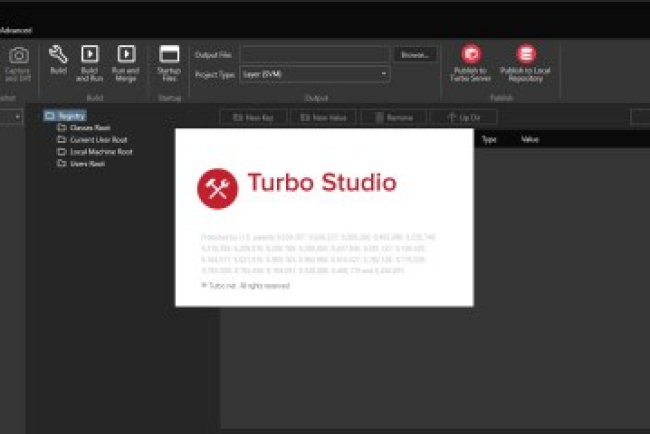Click the Capture and Diff camera icon
650x434 pixels.
pyautogui.click(x=17, y=55)
